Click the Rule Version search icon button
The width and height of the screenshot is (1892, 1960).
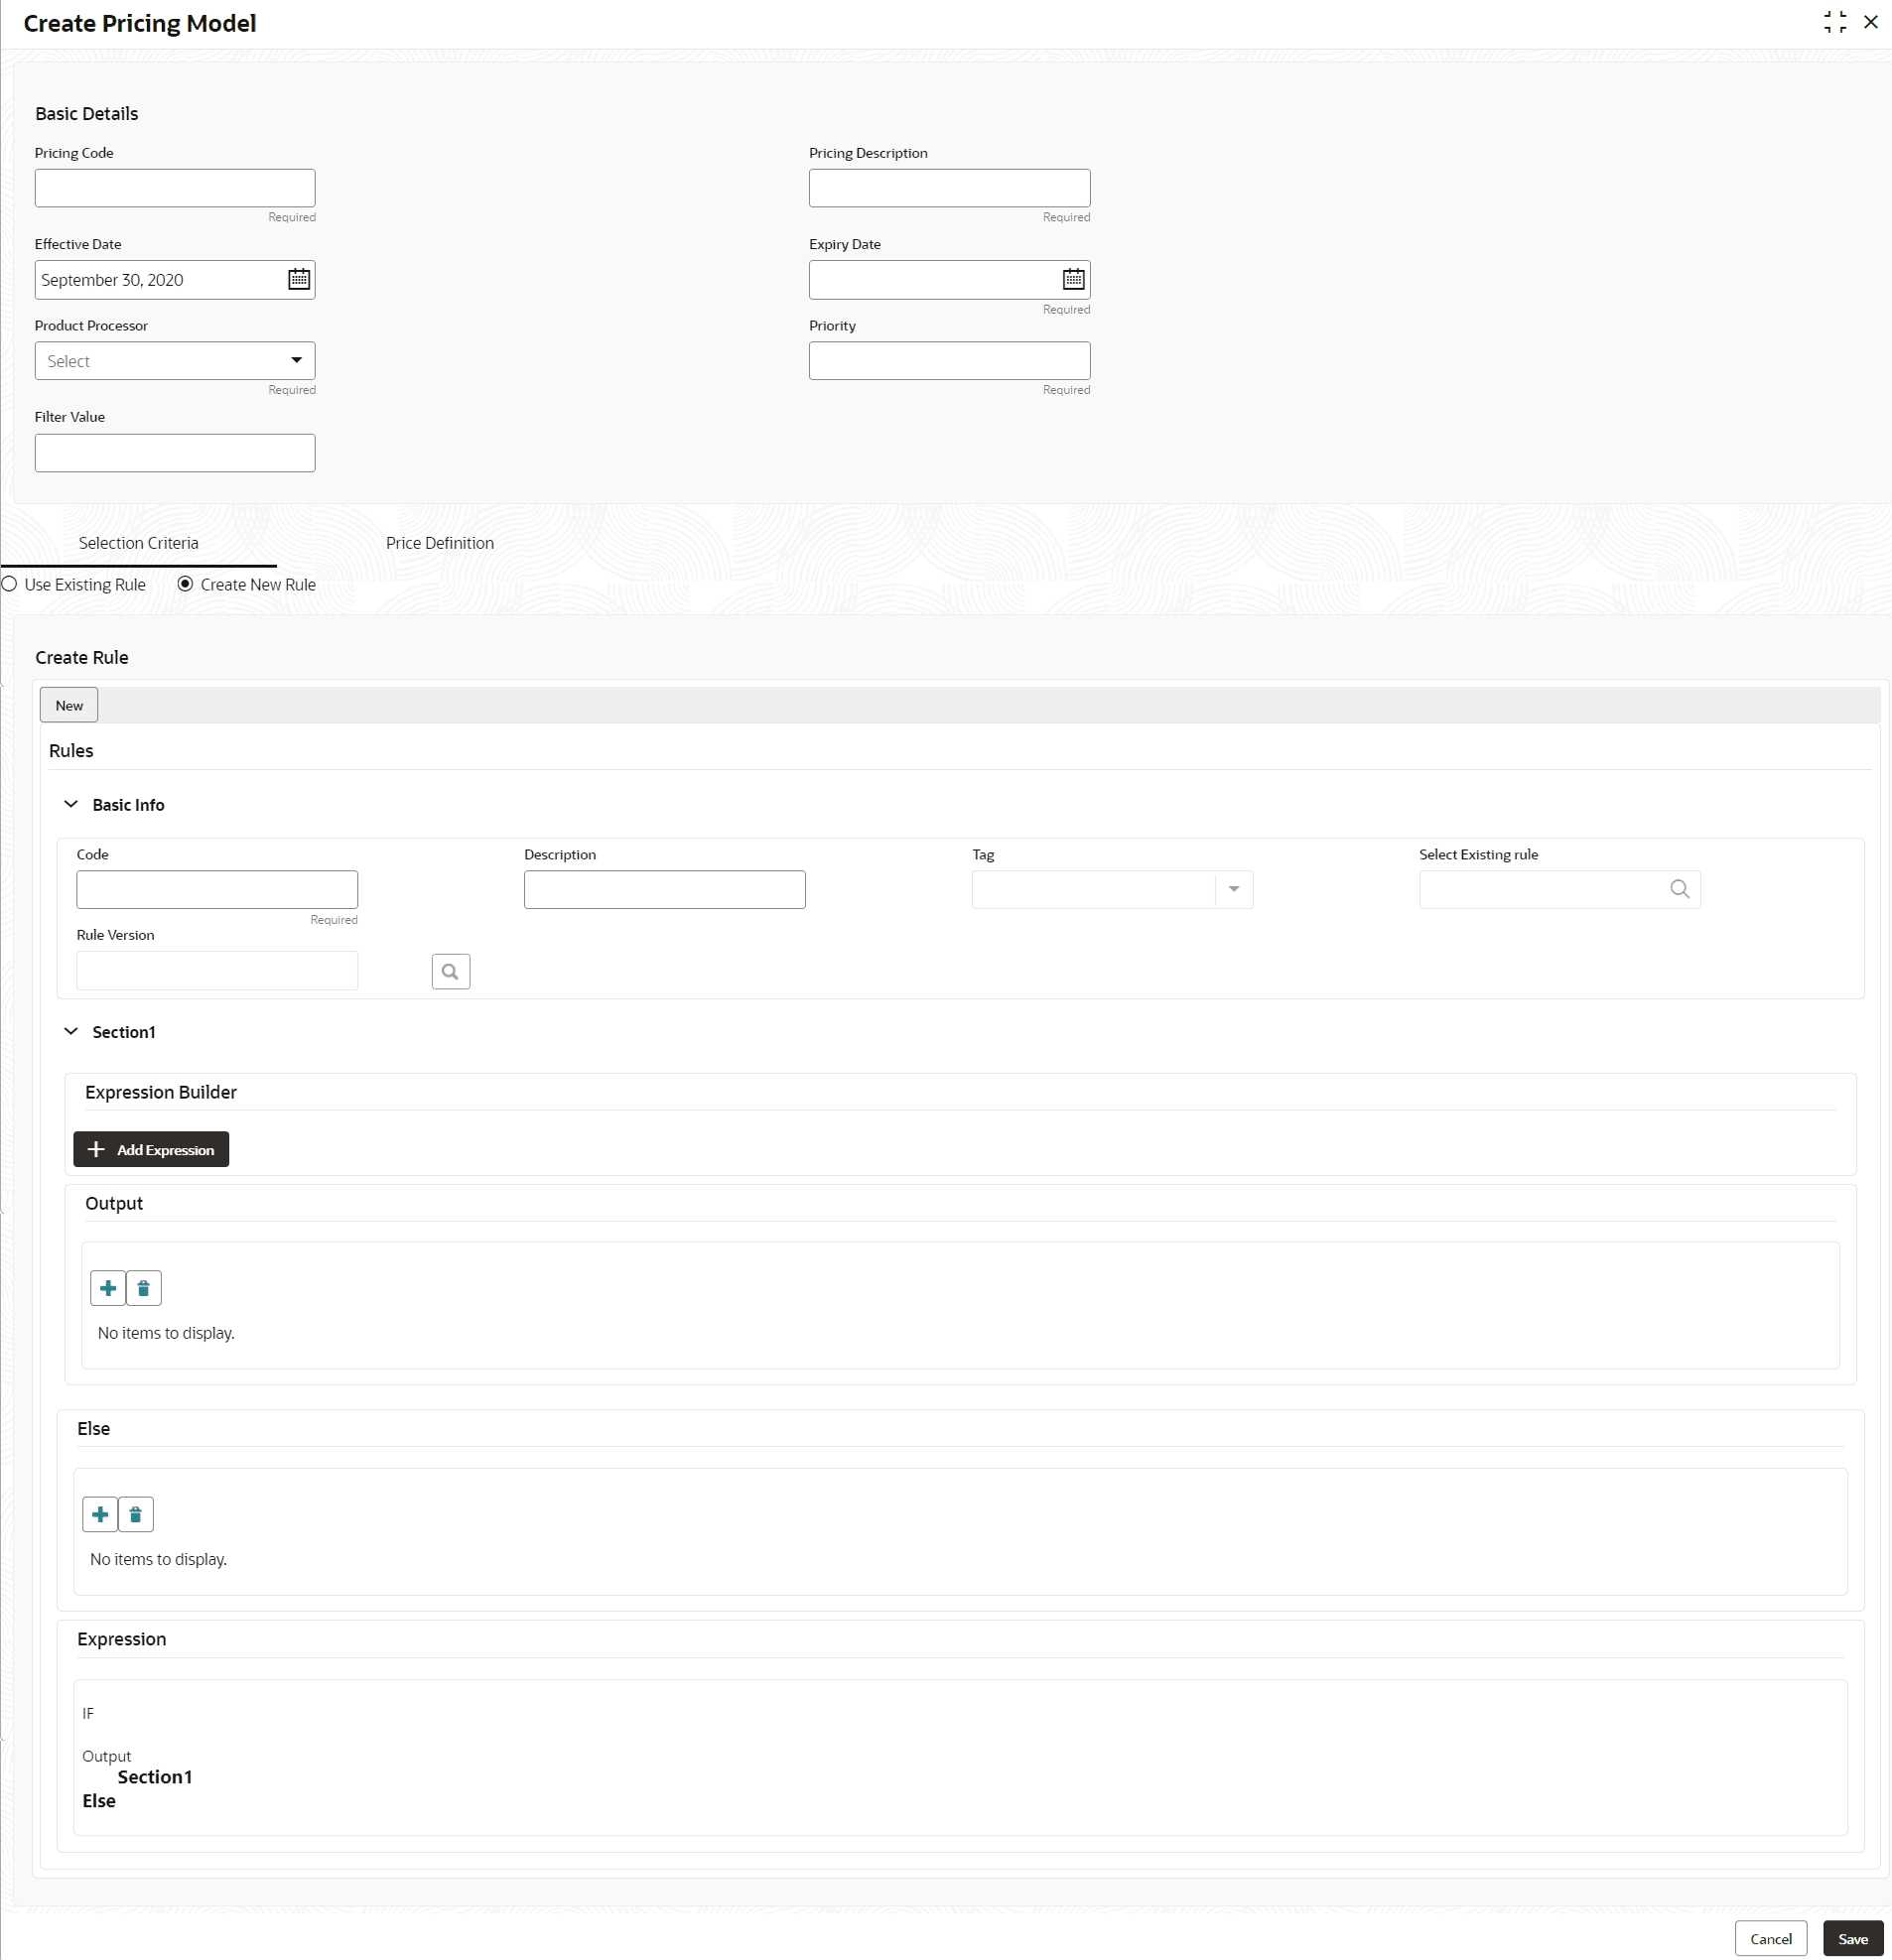pos(451,971)
